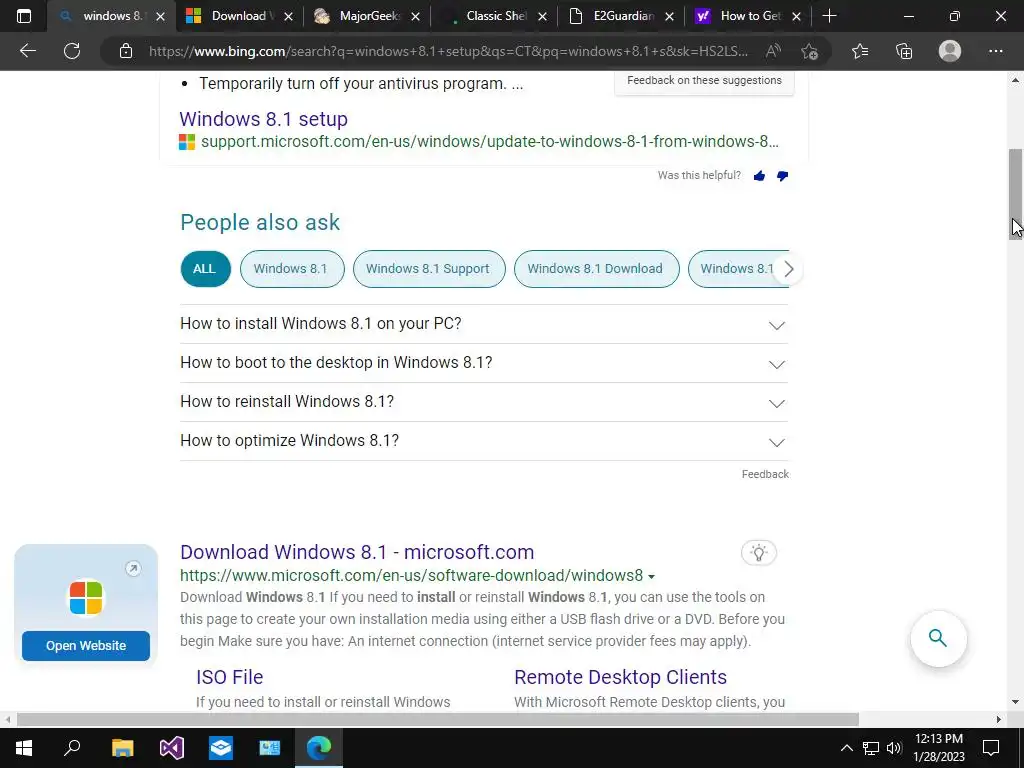The image size is (1024, 768).
Task: Show more filter chips with right chevron
Action: (x=789, y=269)
